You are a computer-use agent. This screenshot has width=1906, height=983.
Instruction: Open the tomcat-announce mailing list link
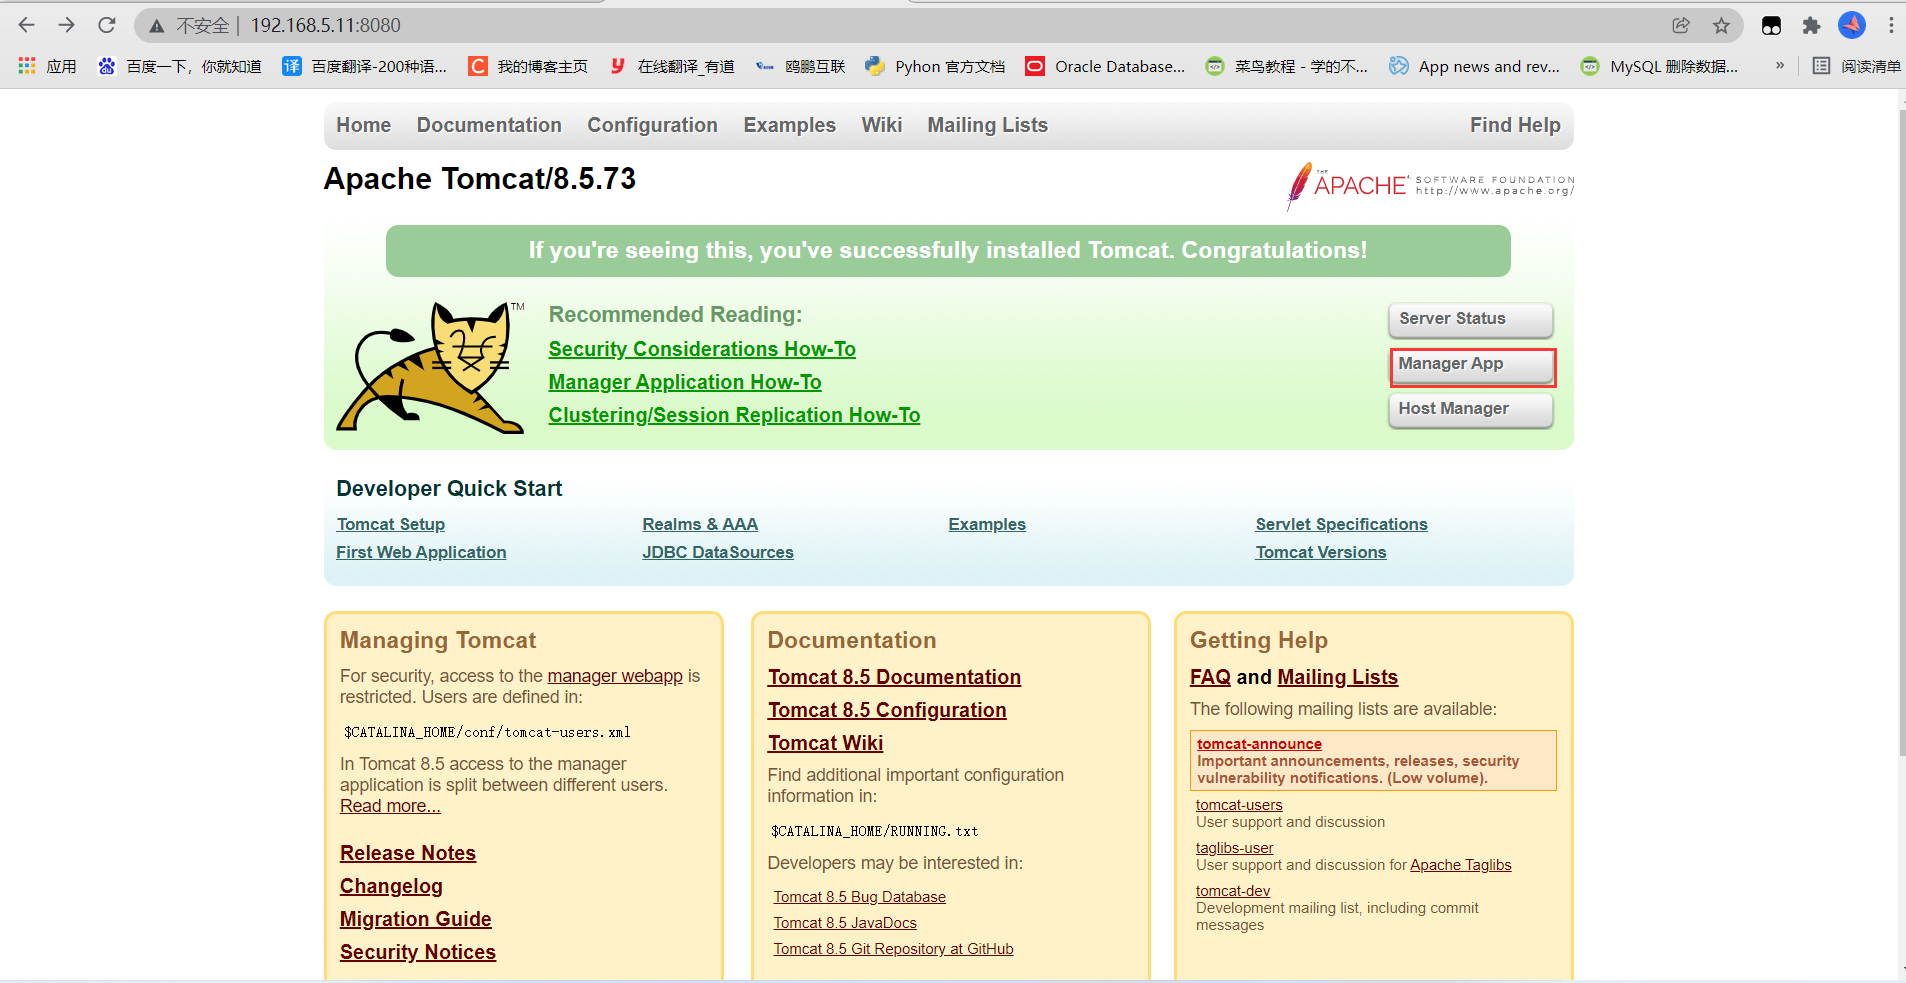(x=1259, y=744)
